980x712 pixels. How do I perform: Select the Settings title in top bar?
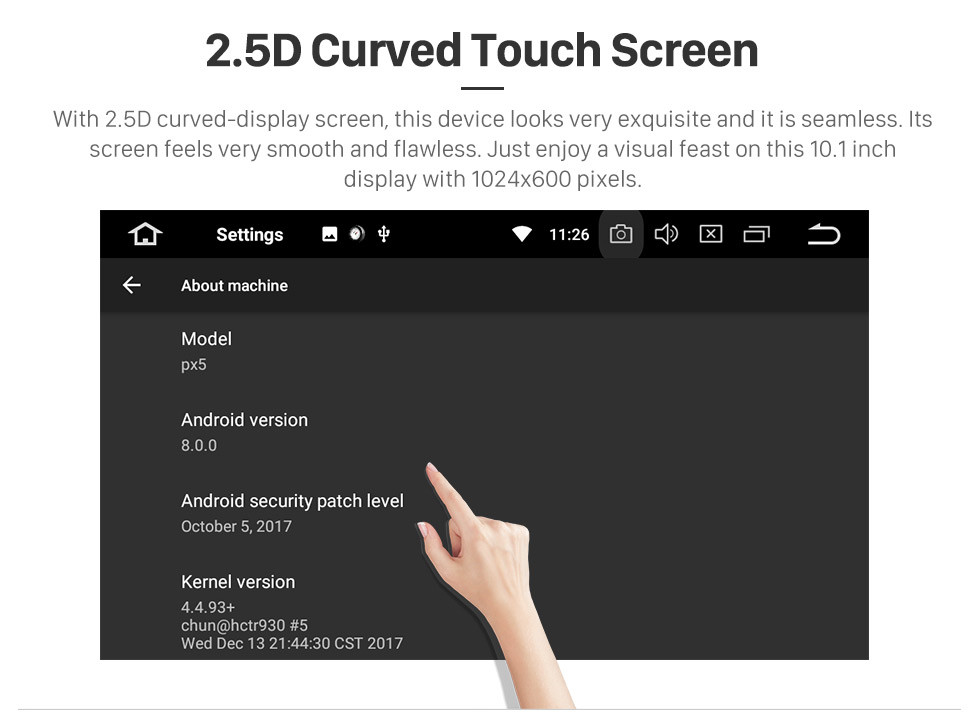249,235
